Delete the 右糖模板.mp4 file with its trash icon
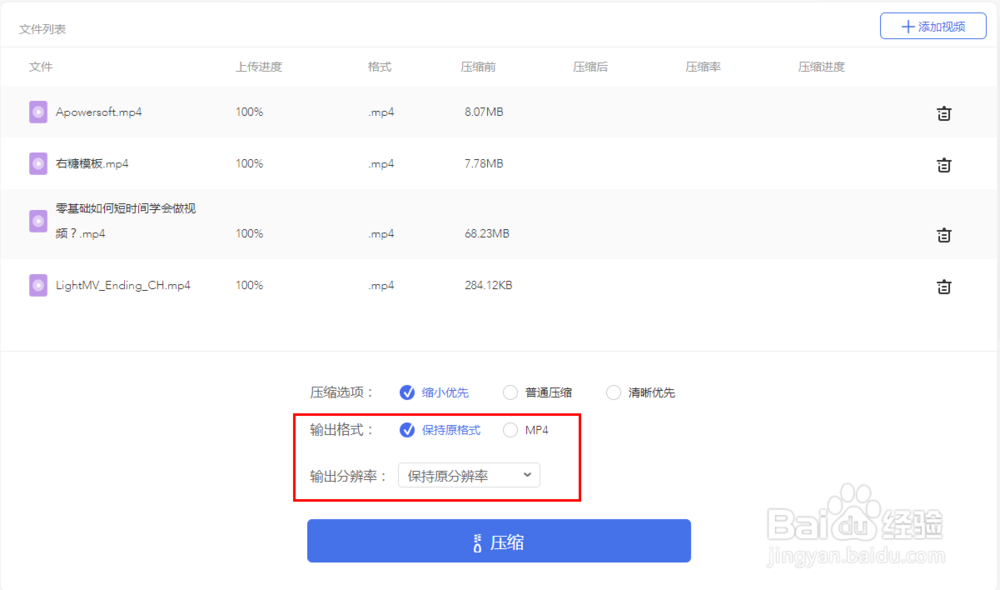This screenshot has height=590, width=1000. pyautogui.click(x=944, y=165)
